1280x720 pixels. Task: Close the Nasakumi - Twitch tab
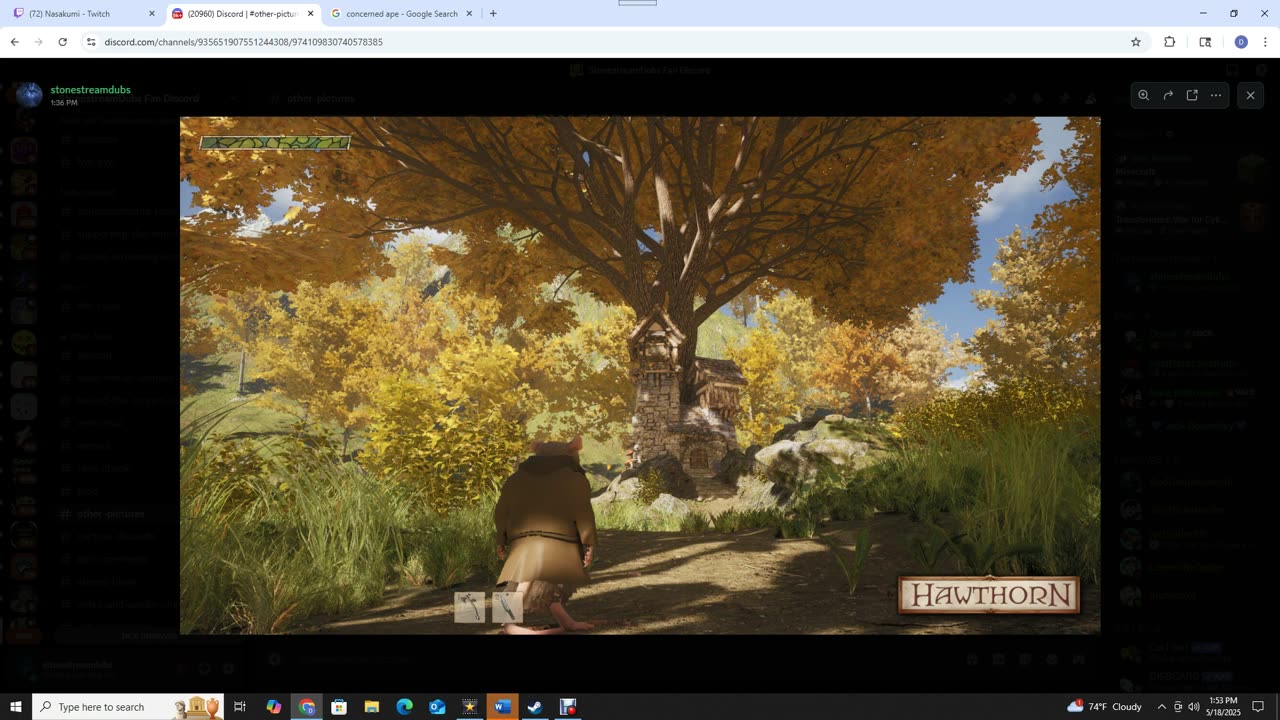coord(152,14)
